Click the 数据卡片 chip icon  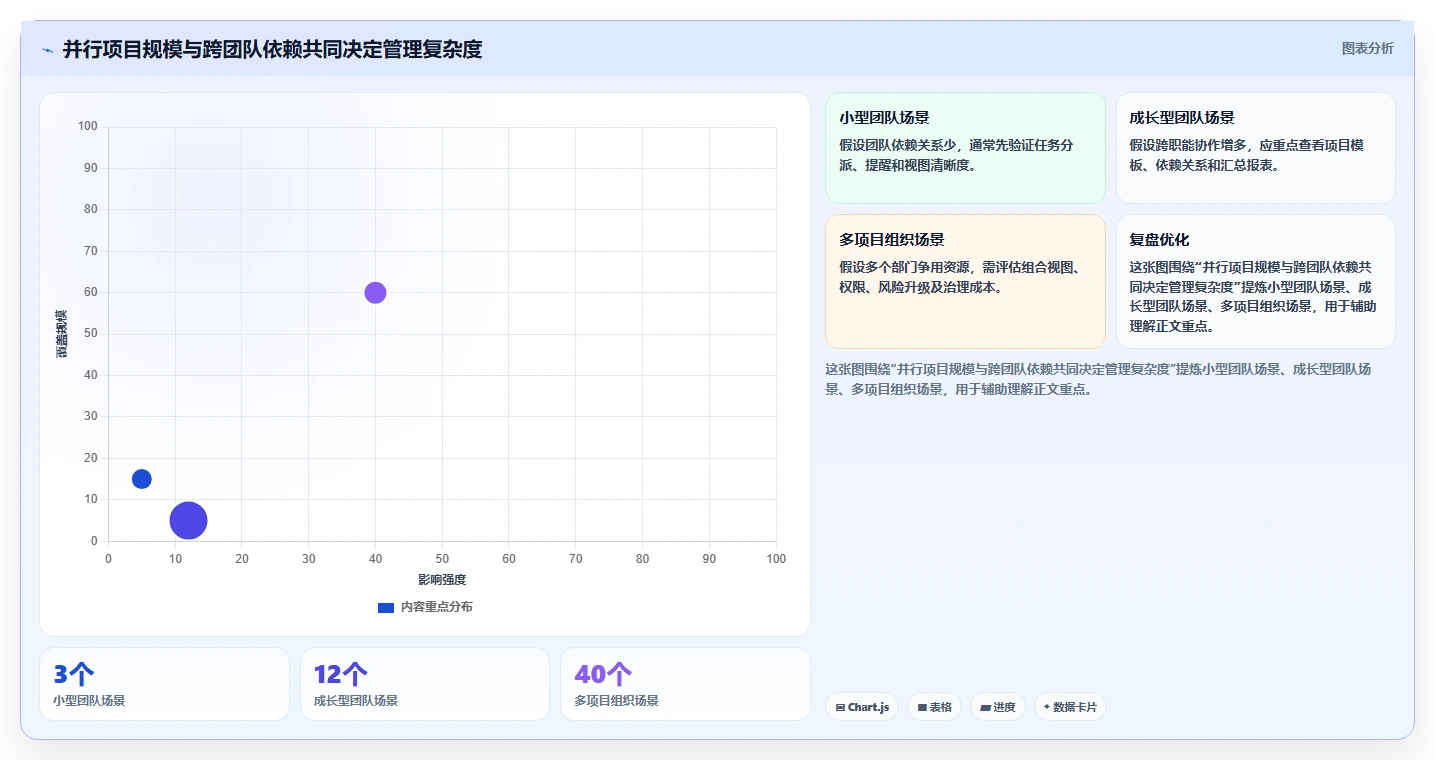pyautogui.click(x=1047, y=707)
